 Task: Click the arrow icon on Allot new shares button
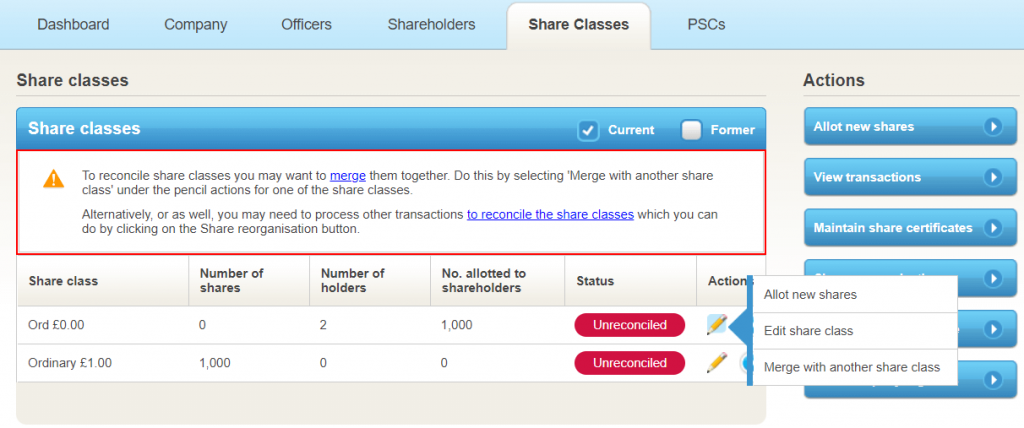992,126
